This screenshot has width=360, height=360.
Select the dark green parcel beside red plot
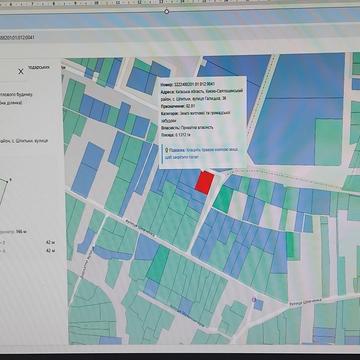click(223, 199)
